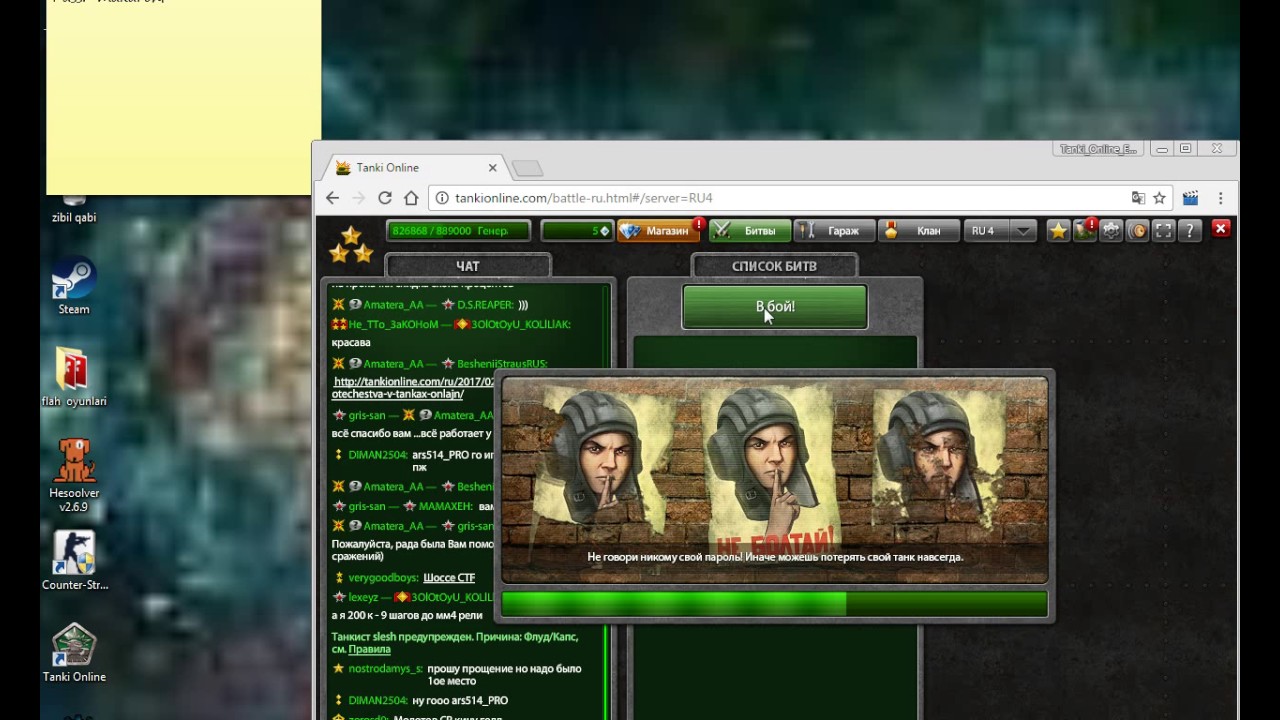
Task: Click the crystals balance indicator
Action: coord(577,231)
